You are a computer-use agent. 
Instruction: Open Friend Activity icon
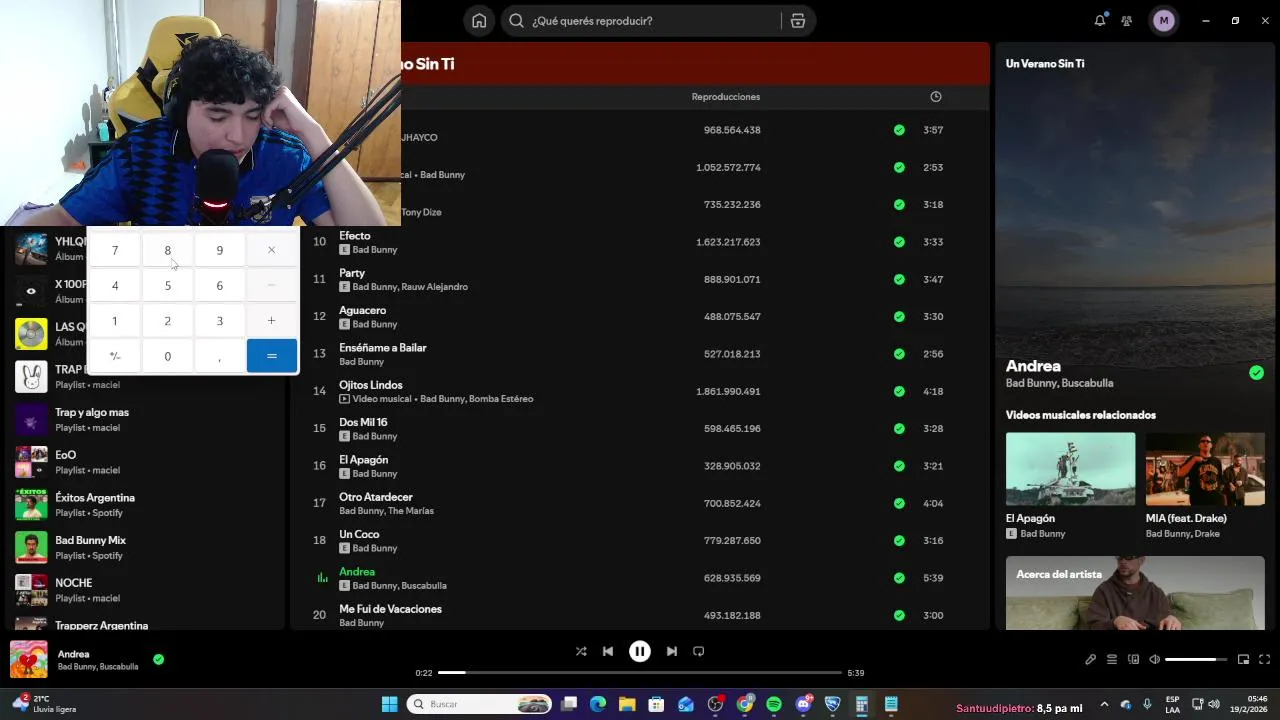pyautogui.click(x=1127, y=21)
